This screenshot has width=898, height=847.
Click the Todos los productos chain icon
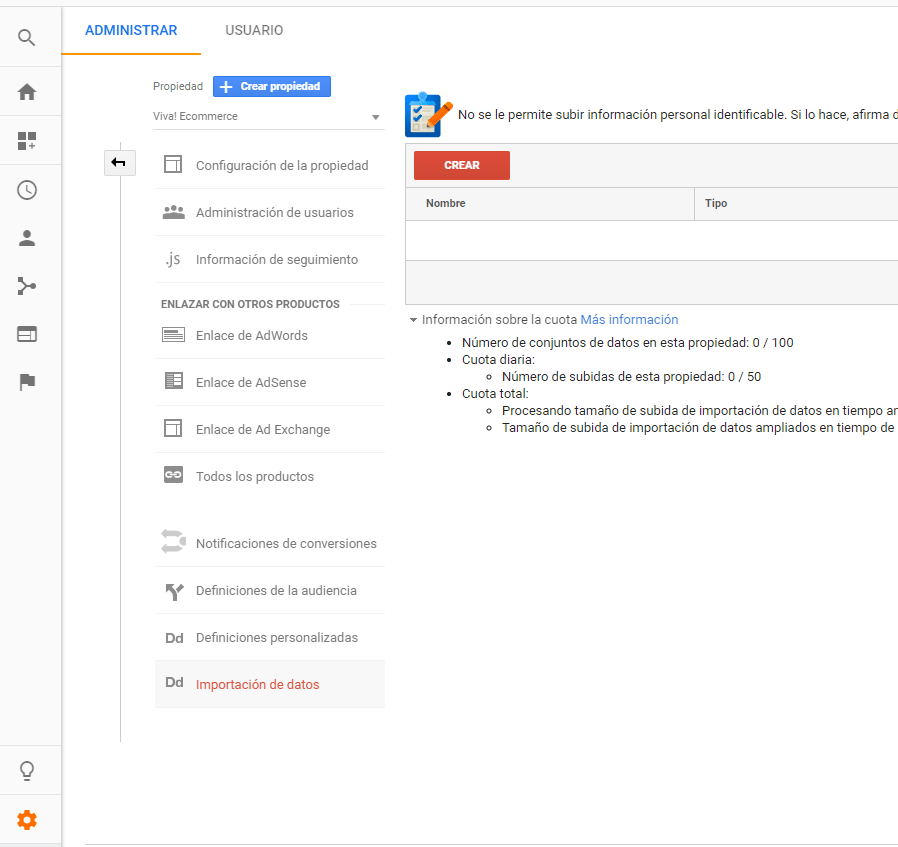point(174,475)
